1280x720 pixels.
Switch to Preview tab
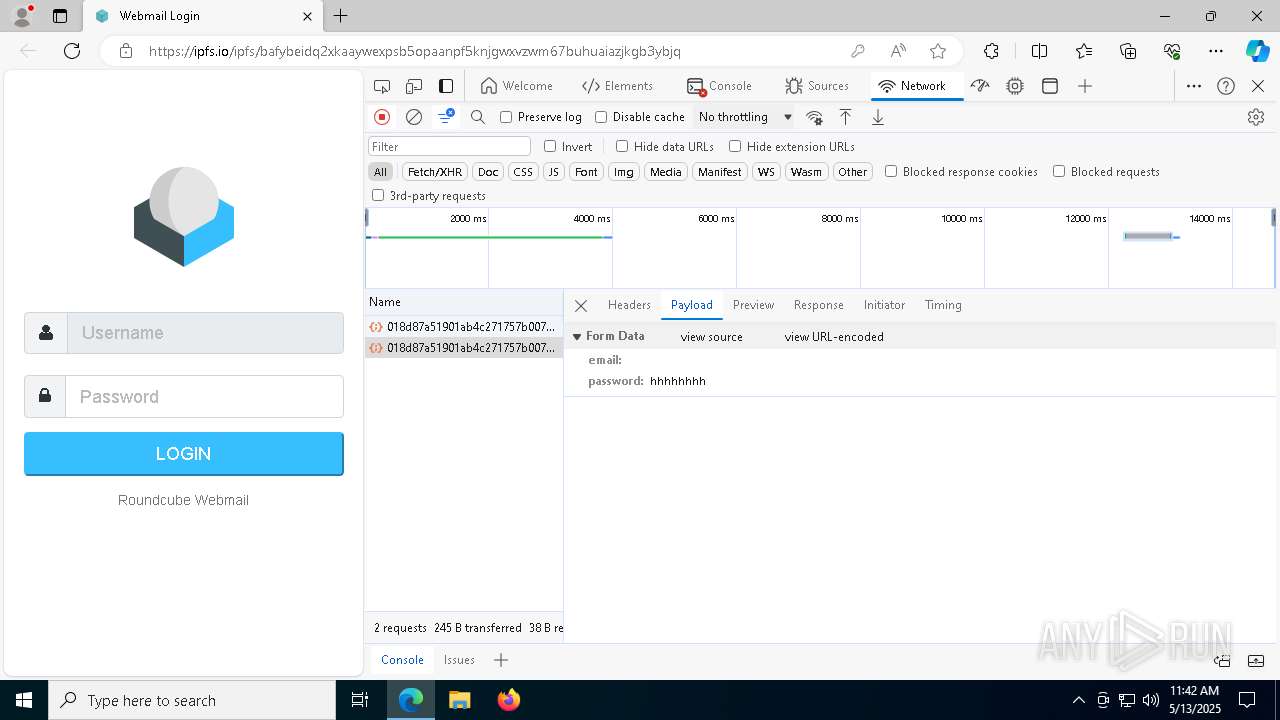pyautogui.click(x=753, y=305)
